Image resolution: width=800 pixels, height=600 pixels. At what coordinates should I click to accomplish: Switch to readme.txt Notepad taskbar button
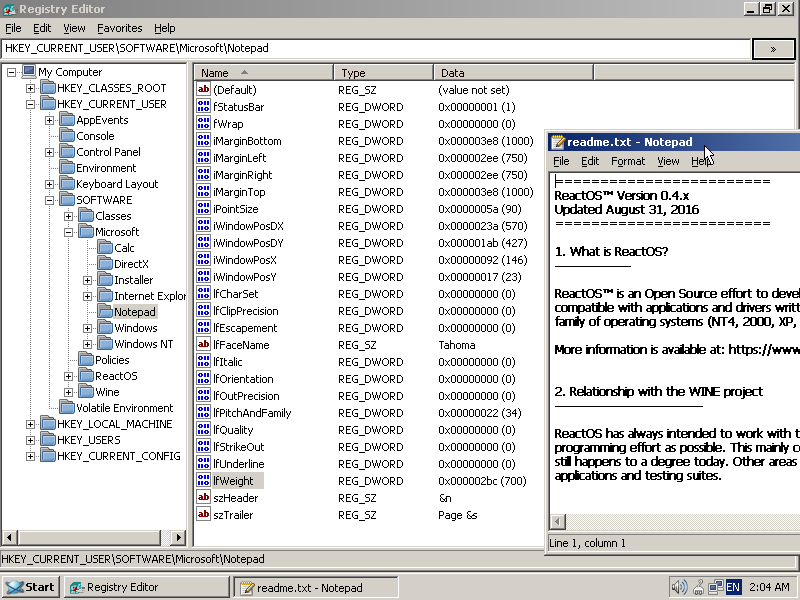click(316, 587)
